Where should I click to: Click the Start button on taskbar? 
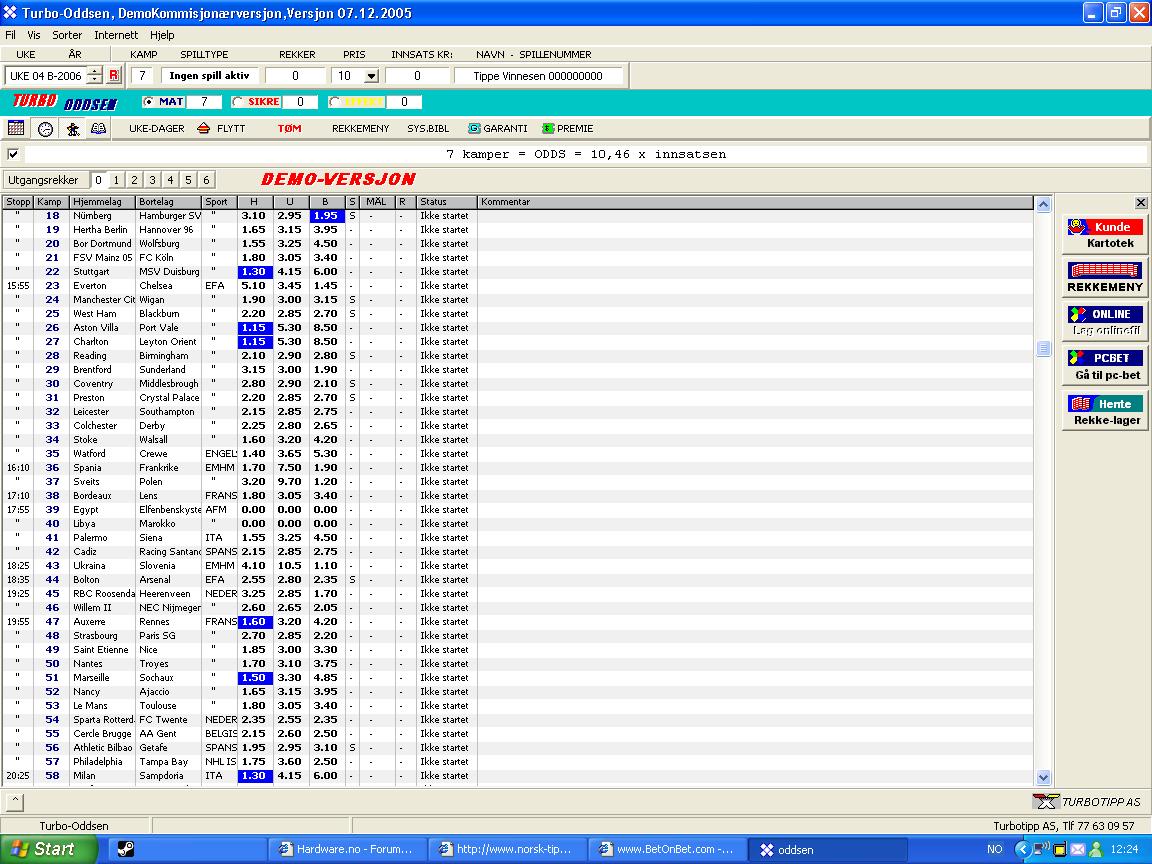pos(48,849)
